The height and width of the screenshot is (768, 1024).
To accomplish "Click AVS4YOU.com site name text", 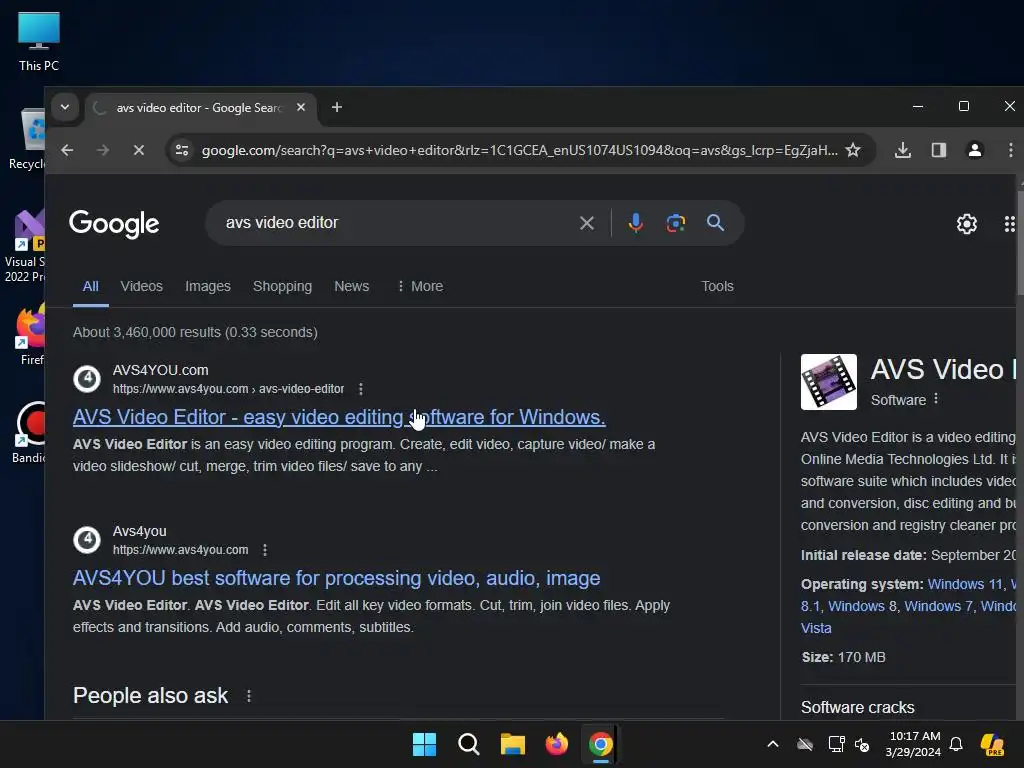I will click(x=161, y=370).
